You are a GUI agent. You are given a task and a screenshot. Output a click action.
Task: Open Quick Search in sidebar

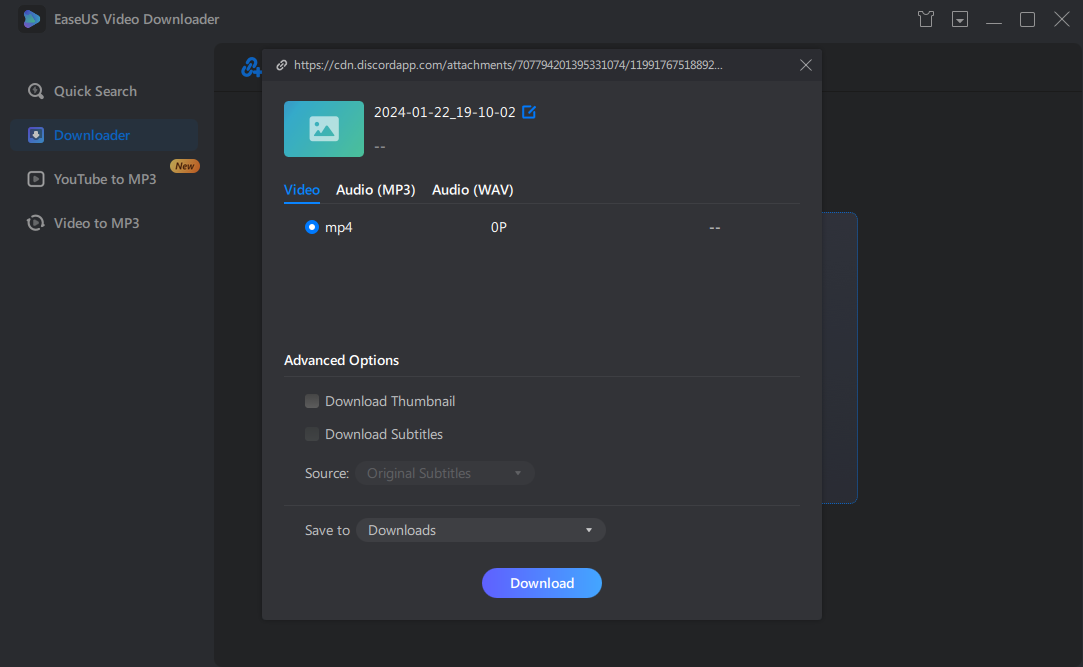click(x=104, y=91)
